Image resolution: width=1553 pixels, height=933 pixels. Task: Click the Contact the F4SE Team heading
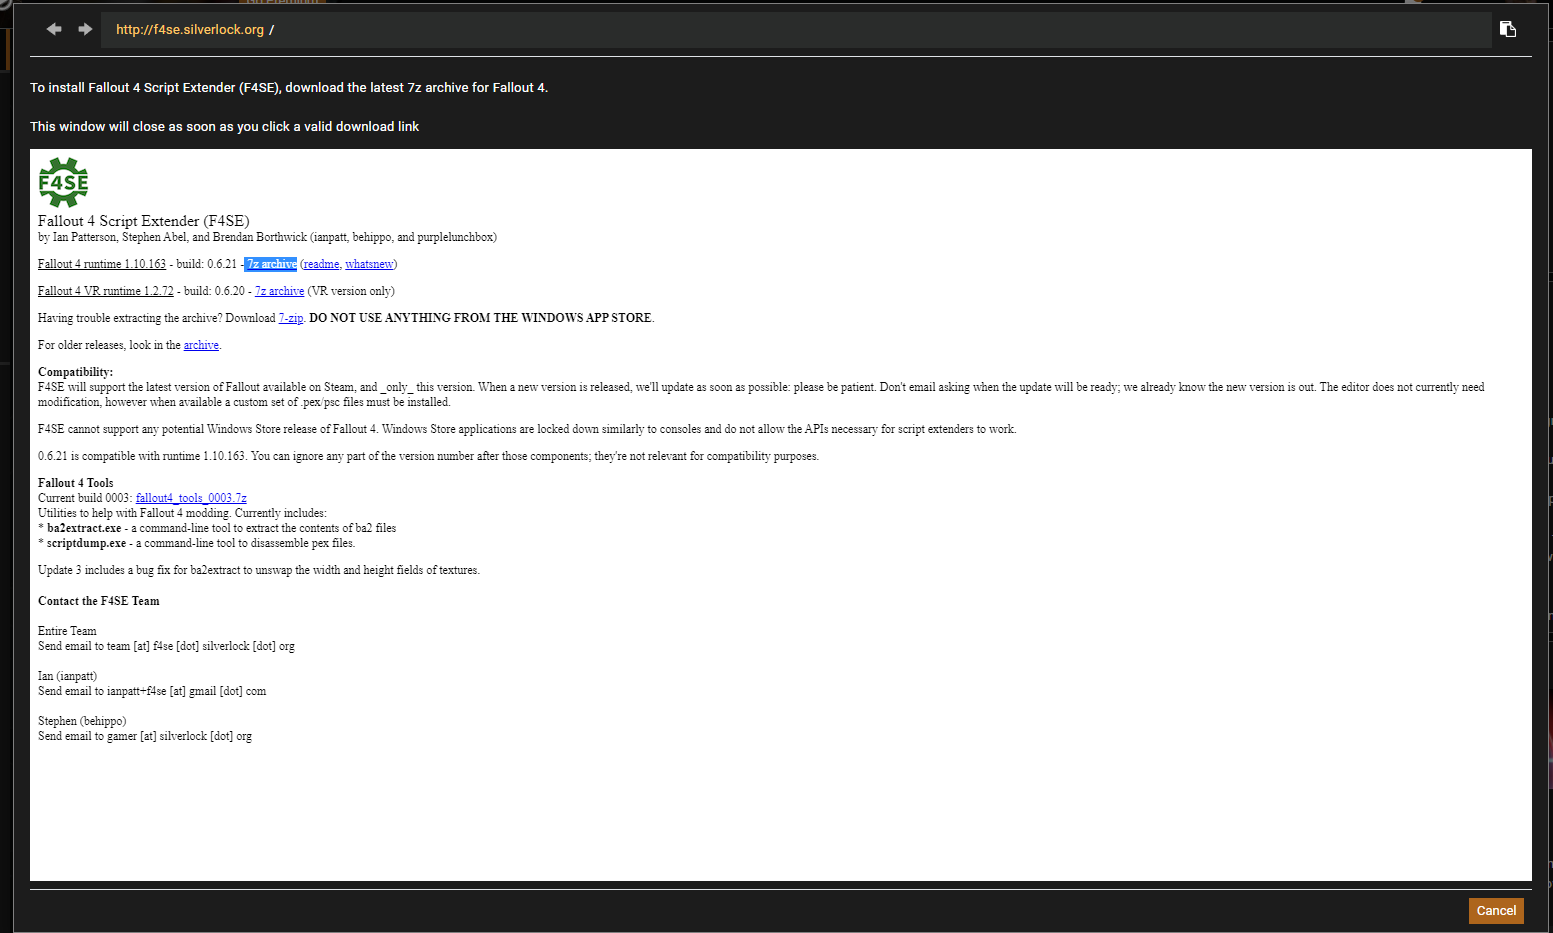point(99,601)
